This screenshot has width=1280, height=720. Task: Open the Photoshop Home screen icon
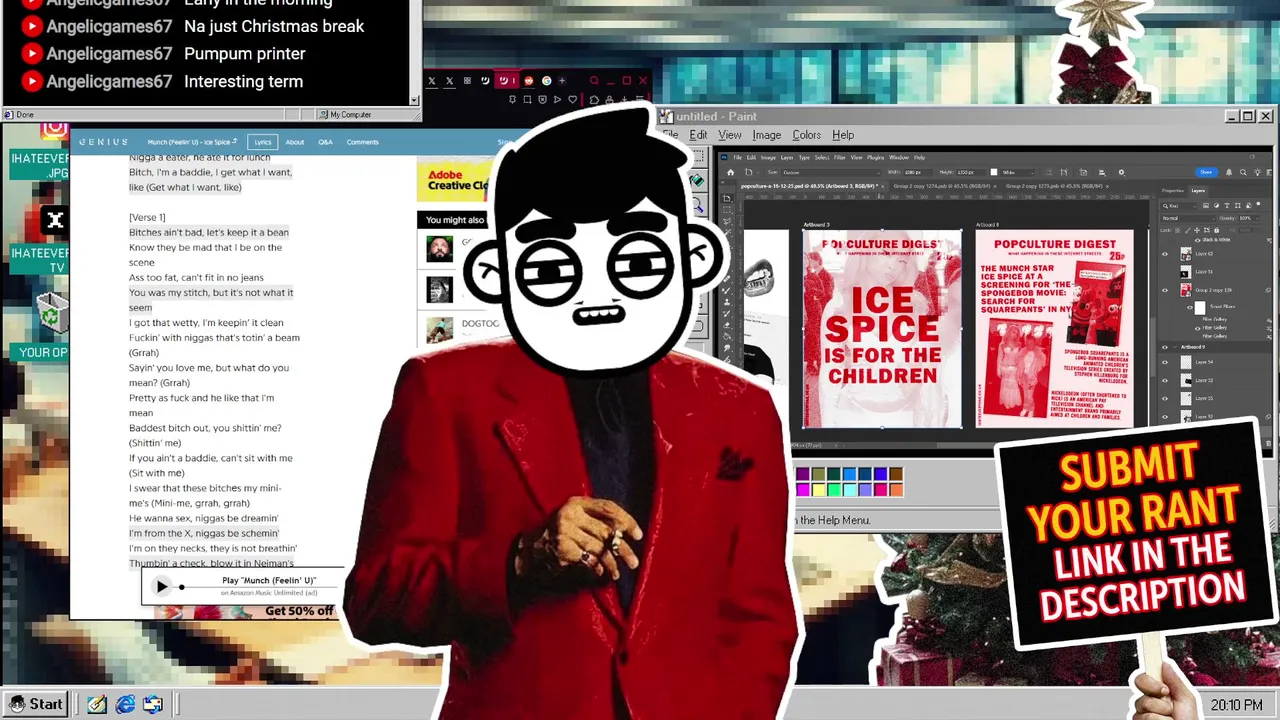[731, 172]
